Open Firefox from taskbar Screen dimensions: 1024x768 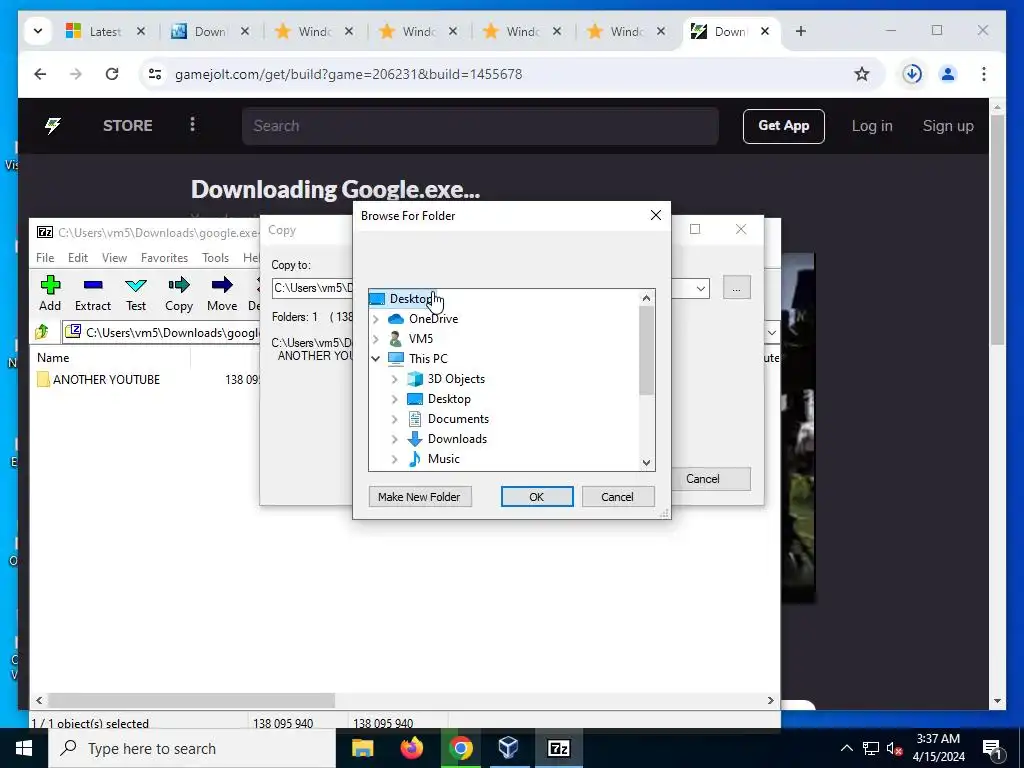pyautogui.click(x=411, y=748)
